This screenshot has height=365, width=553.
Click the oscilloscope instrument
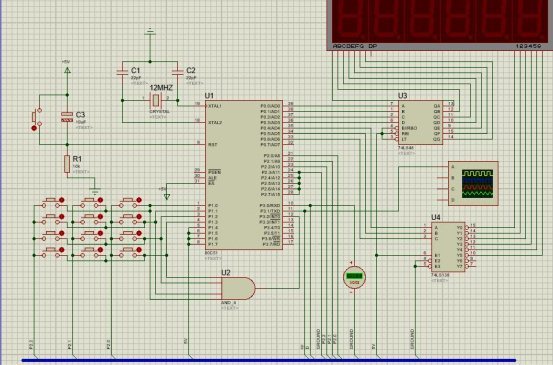[473, 183]
